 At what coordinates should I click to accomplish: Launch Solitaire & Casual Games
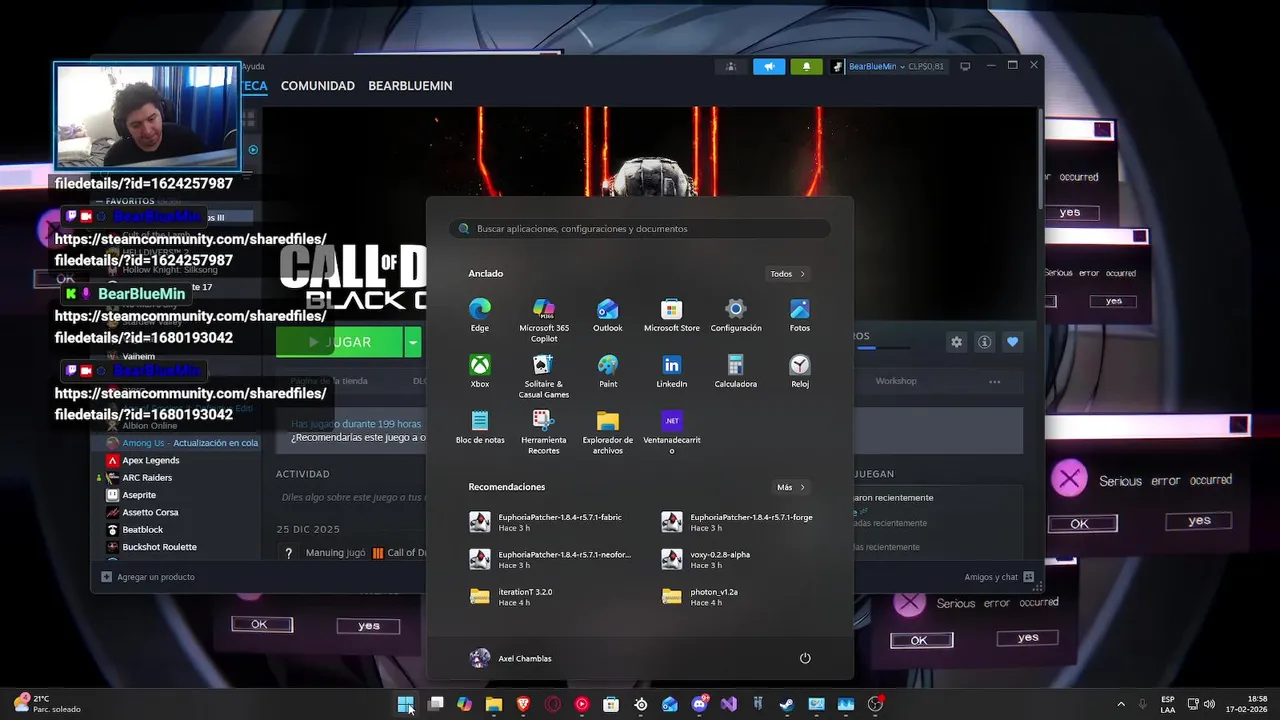544,377
